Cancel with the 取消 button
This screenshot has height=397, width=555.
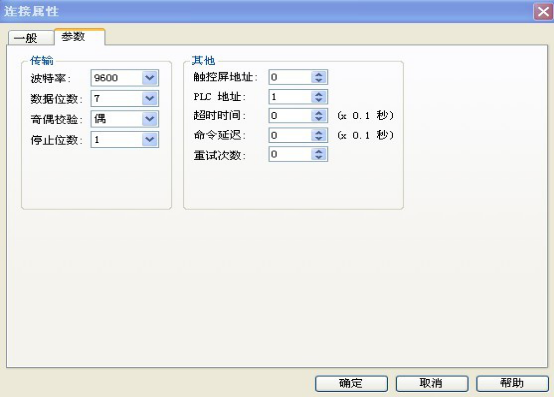[431, 383]
